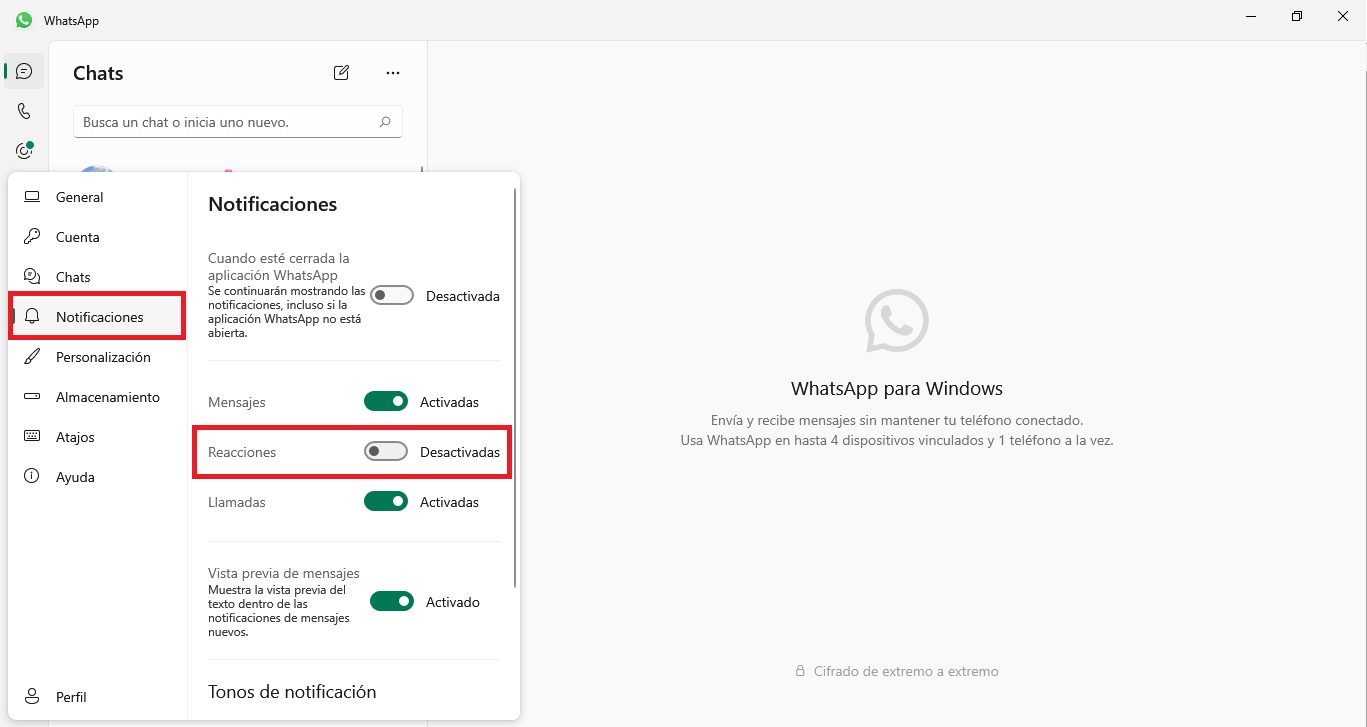
Task: Click the large WhatsApp logo in center
Action: coord(897,321)
